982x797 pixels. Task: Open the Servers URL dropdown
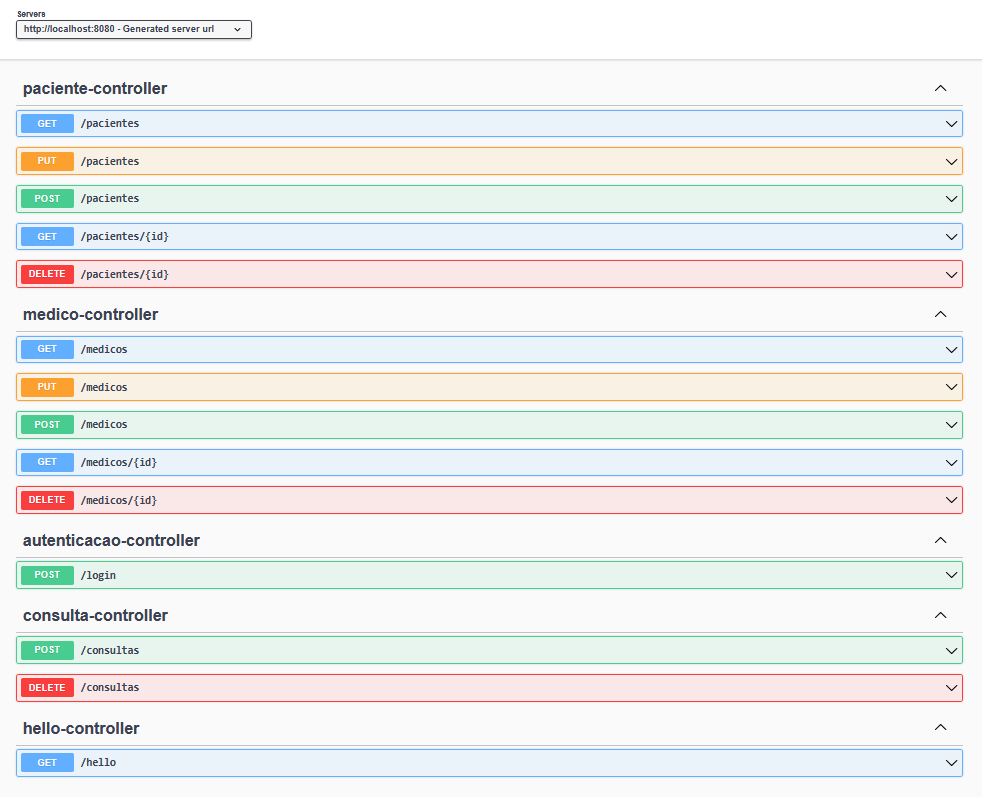(133, 29)
